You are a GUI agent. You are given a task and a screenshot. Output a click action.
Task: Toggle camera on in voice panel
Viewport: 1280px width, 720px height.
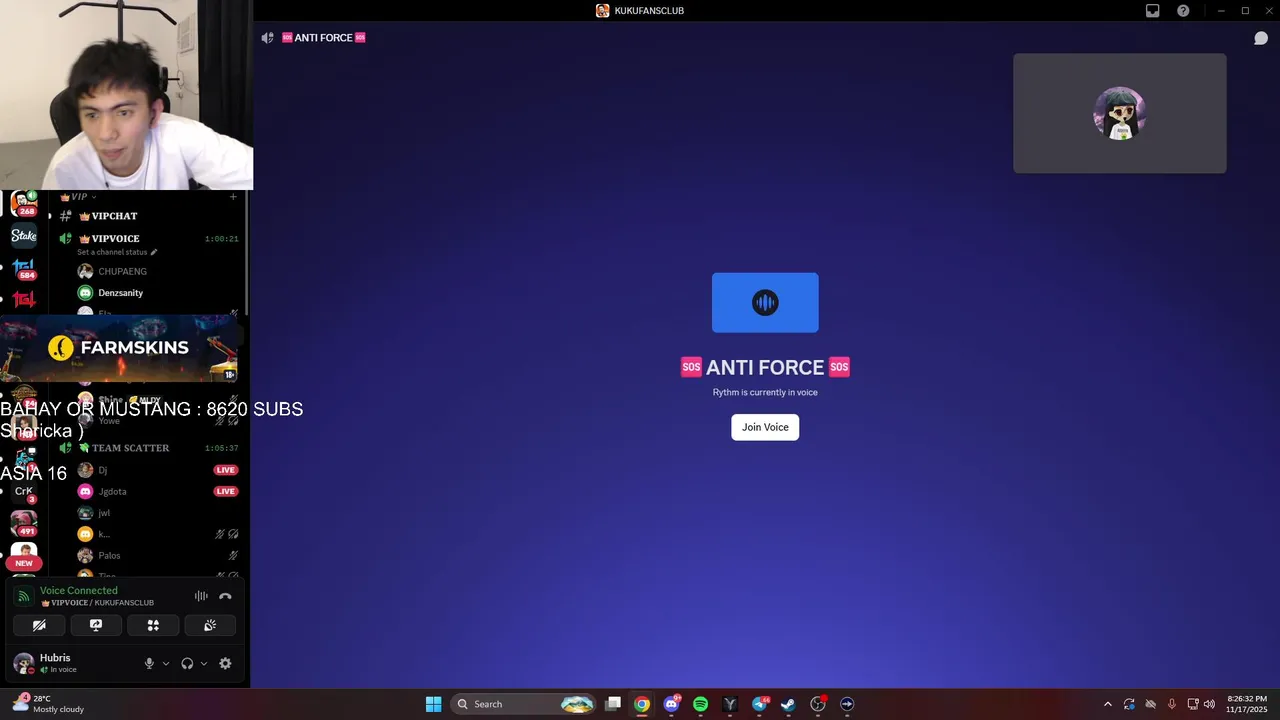click(39, 625)
